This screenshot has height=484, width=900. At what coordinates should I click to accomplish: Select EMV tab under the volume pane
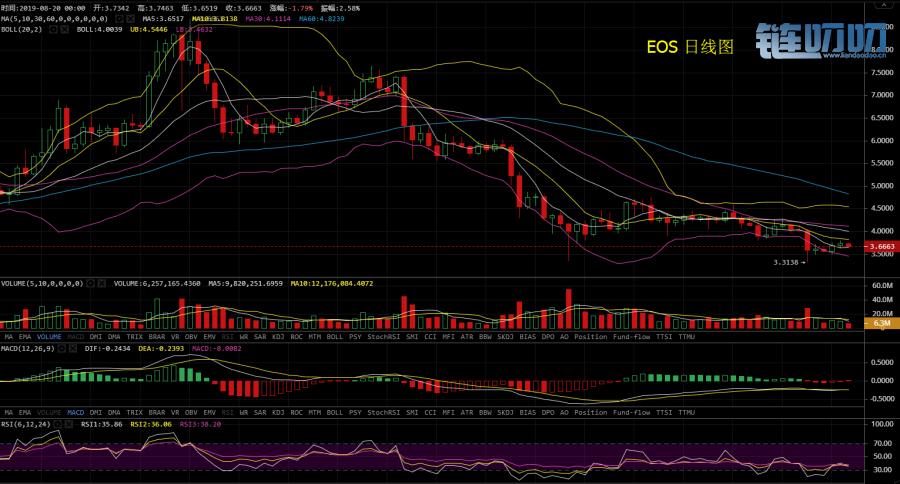(x=210, y=337)
